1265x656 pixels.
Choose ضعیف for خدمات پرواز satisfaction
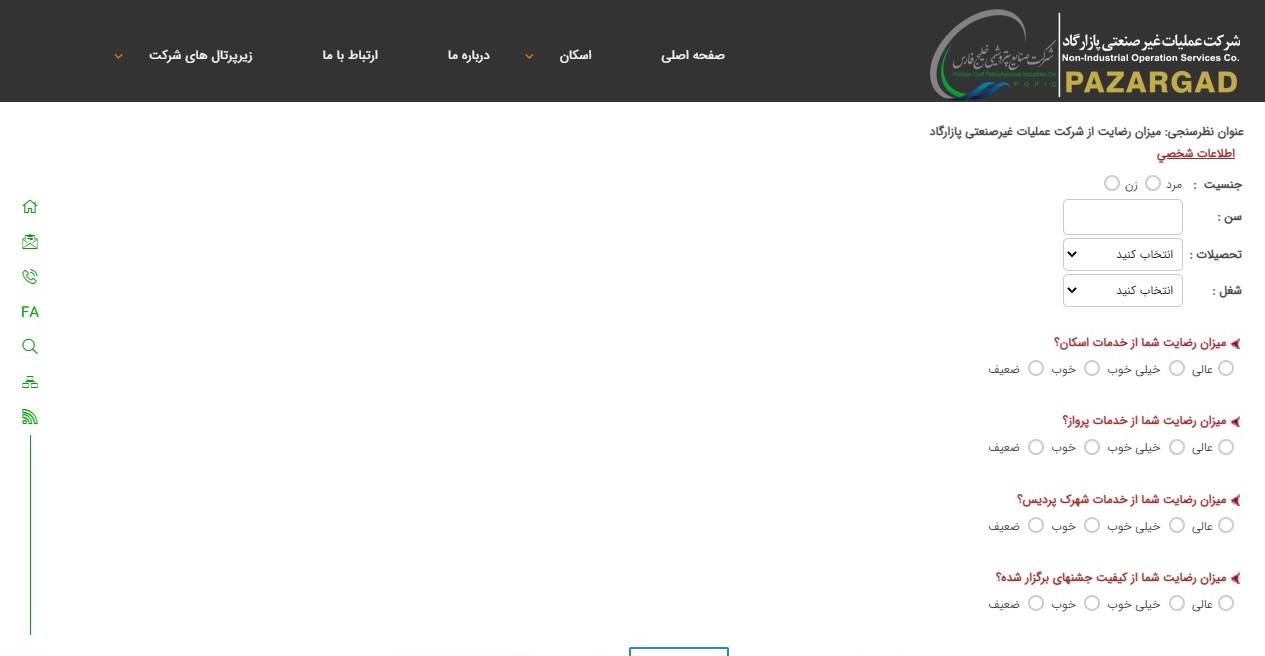tap(1036, 447)
